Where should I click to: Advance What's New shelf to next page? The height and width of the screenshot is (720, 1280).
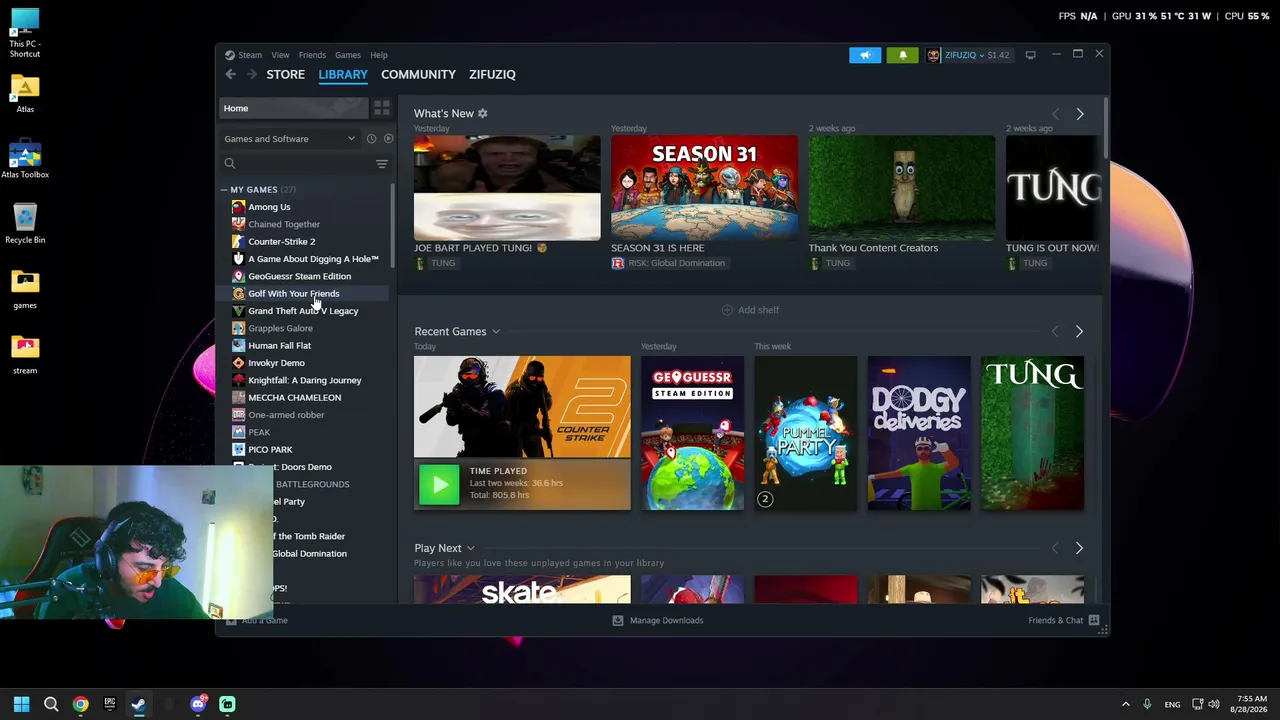pyautogui.click(x=1079, y=114)
